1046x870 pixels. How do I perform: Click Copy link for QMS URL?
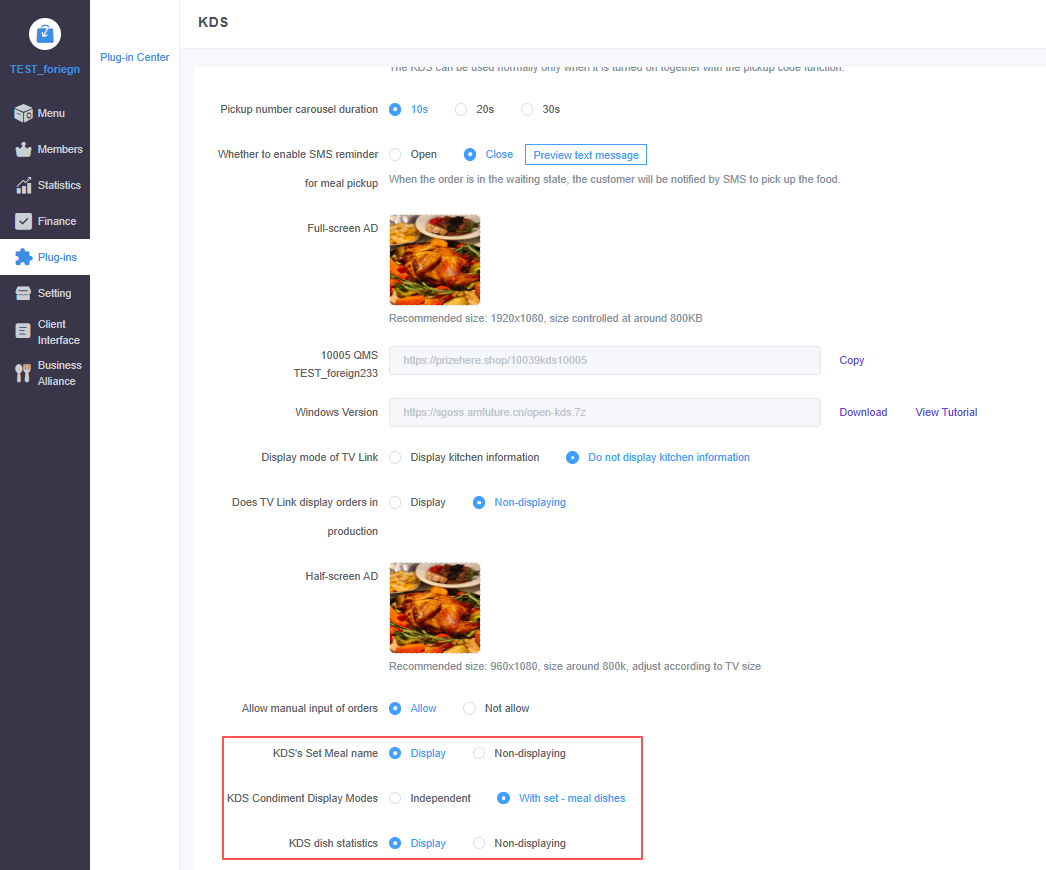851,360
